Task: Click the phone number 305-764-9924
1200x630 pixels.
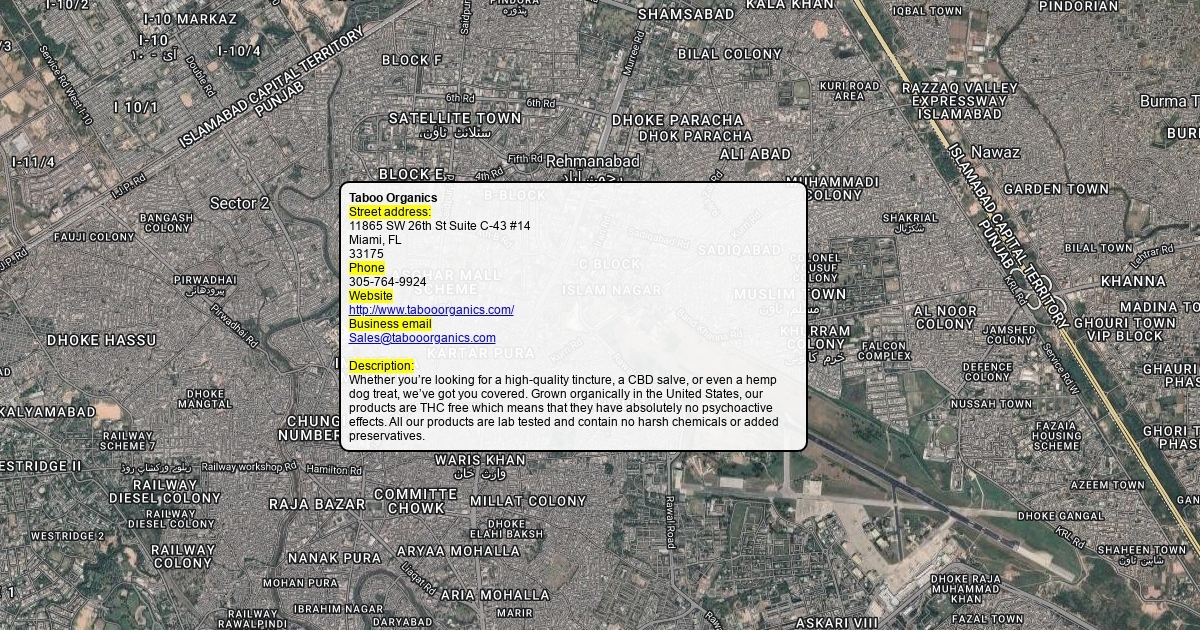Action: coord(387,282)
